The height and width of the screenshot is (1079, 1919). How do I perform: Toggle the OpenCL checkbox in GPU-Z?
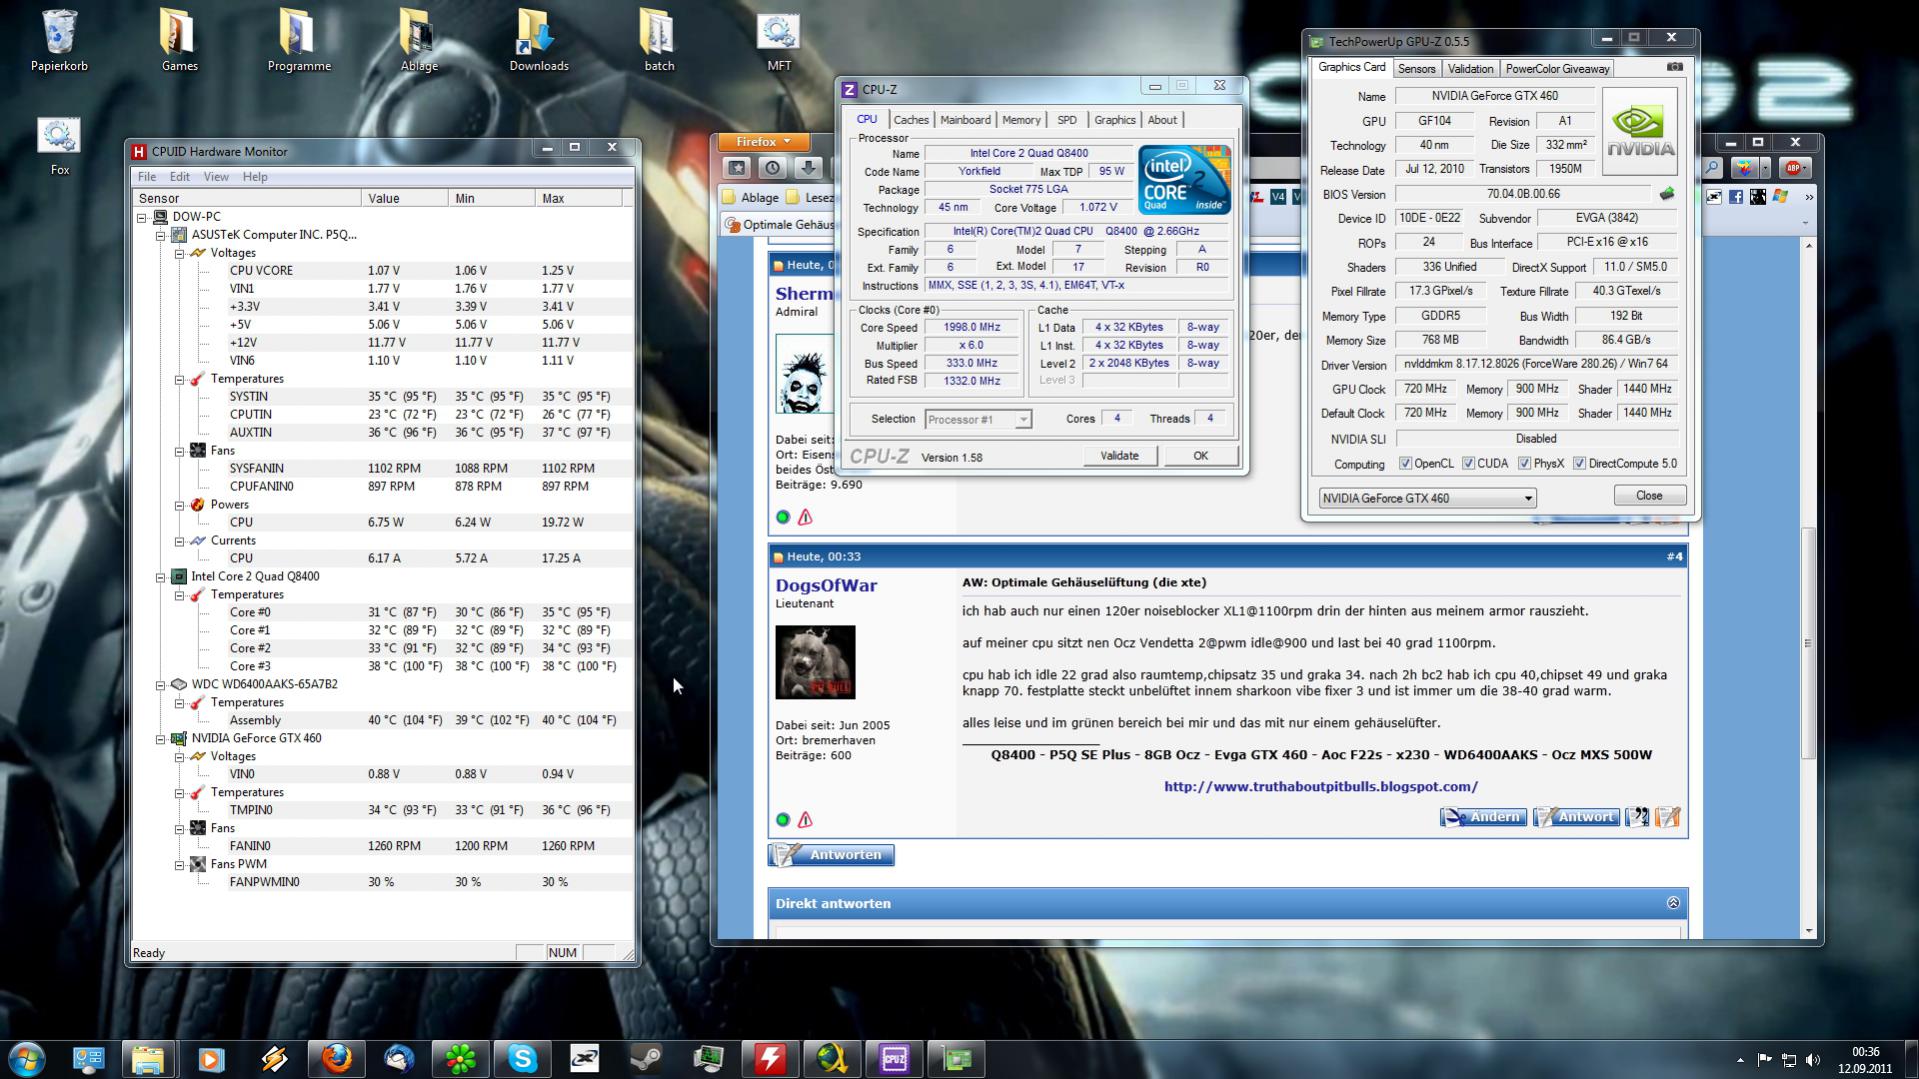1405,463
